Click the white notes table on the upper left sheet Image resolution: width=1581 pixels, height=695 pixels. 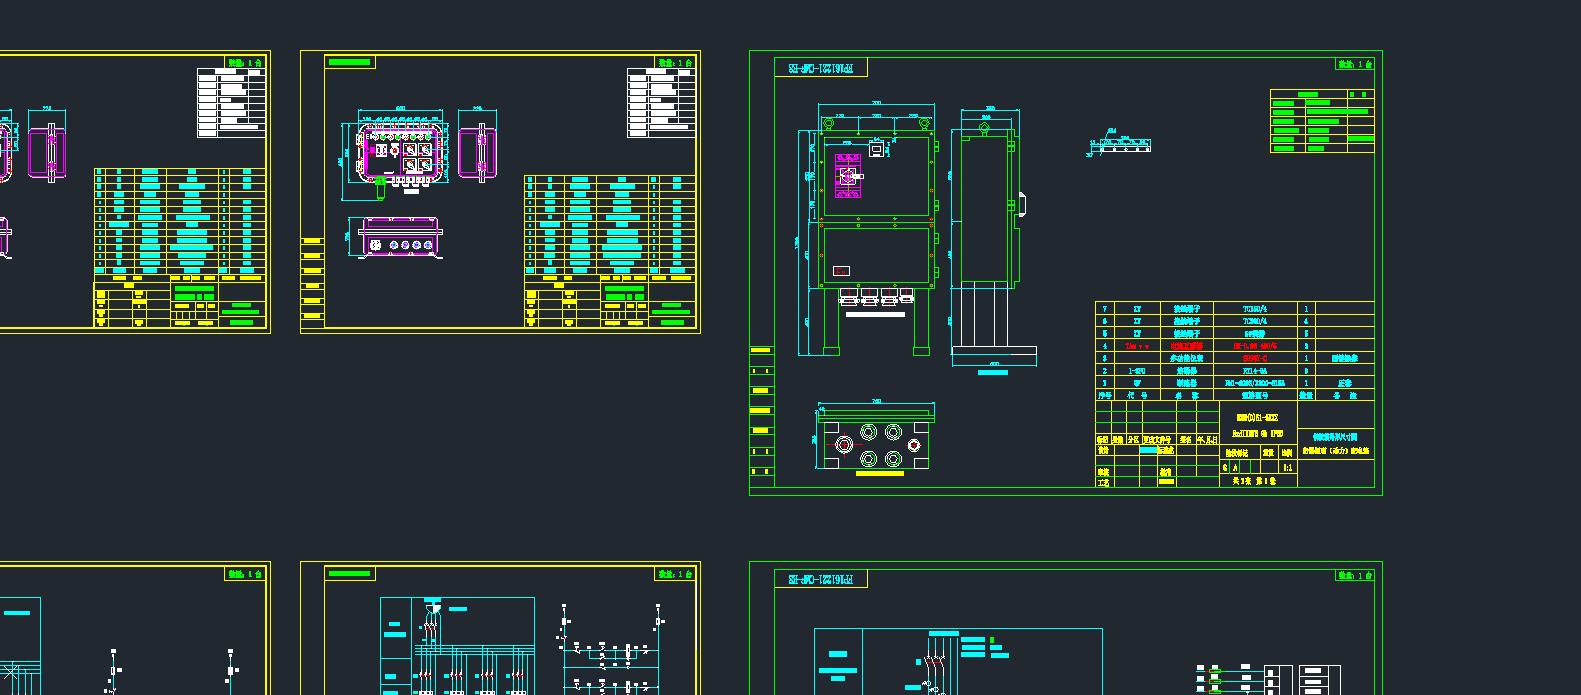click(x=232, y=103)
